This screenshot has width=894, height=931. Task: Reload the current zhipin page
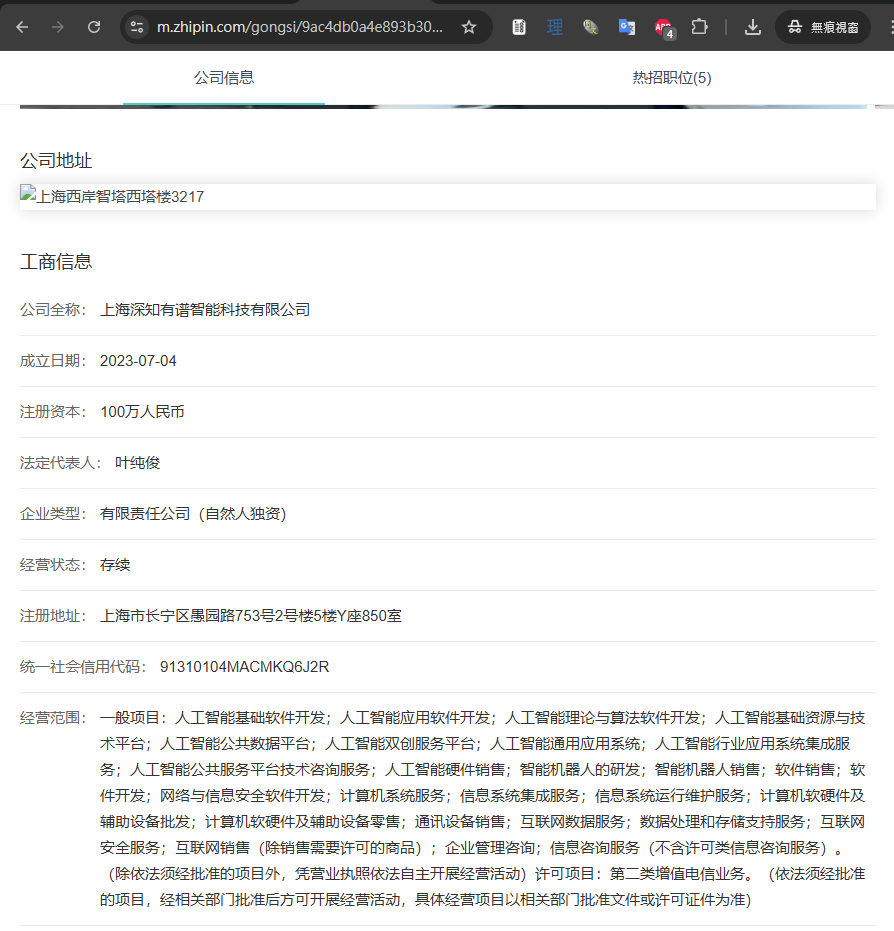94,27
